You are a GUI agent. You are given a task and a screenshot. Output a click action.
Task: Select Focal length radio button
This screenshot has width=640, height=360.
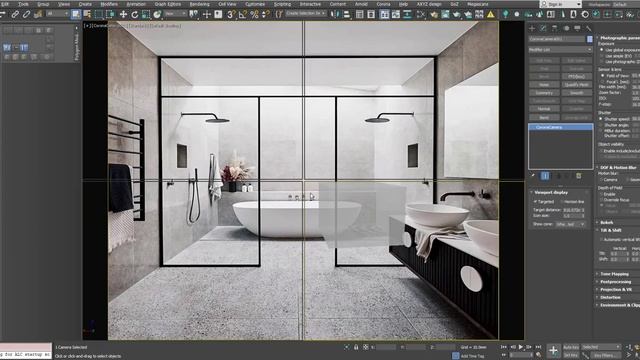pyautogui.click(x=602, y=82)
